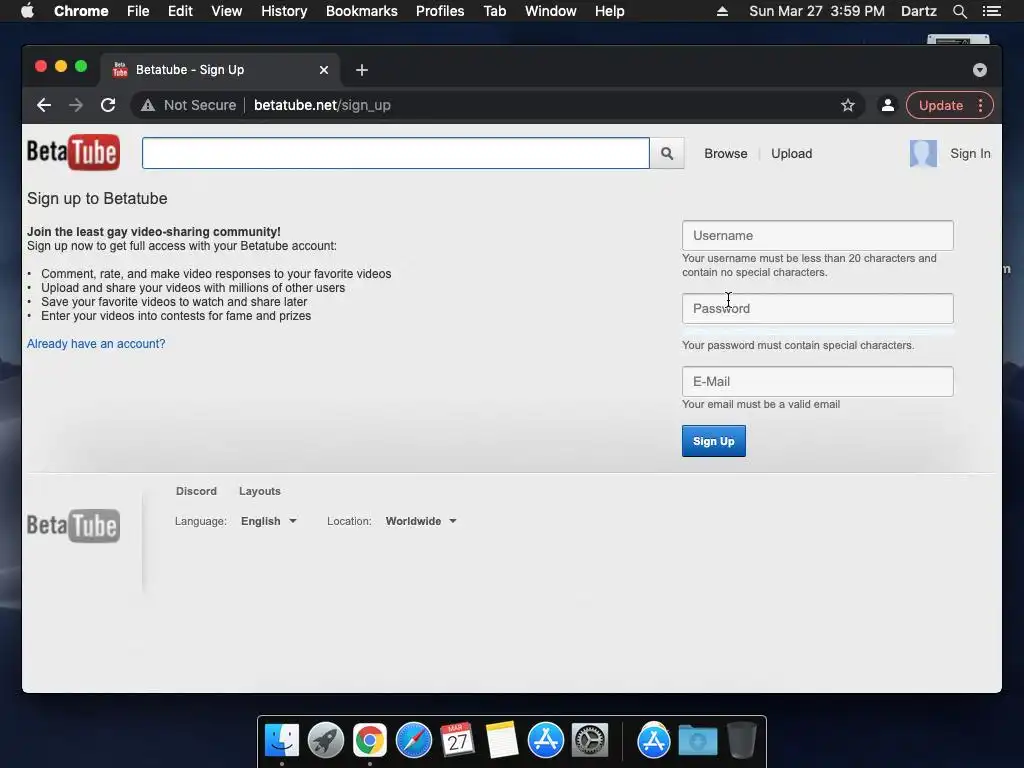The image size is (1024, 768).
Task: Click the Upload link
Action: point(792,153)
